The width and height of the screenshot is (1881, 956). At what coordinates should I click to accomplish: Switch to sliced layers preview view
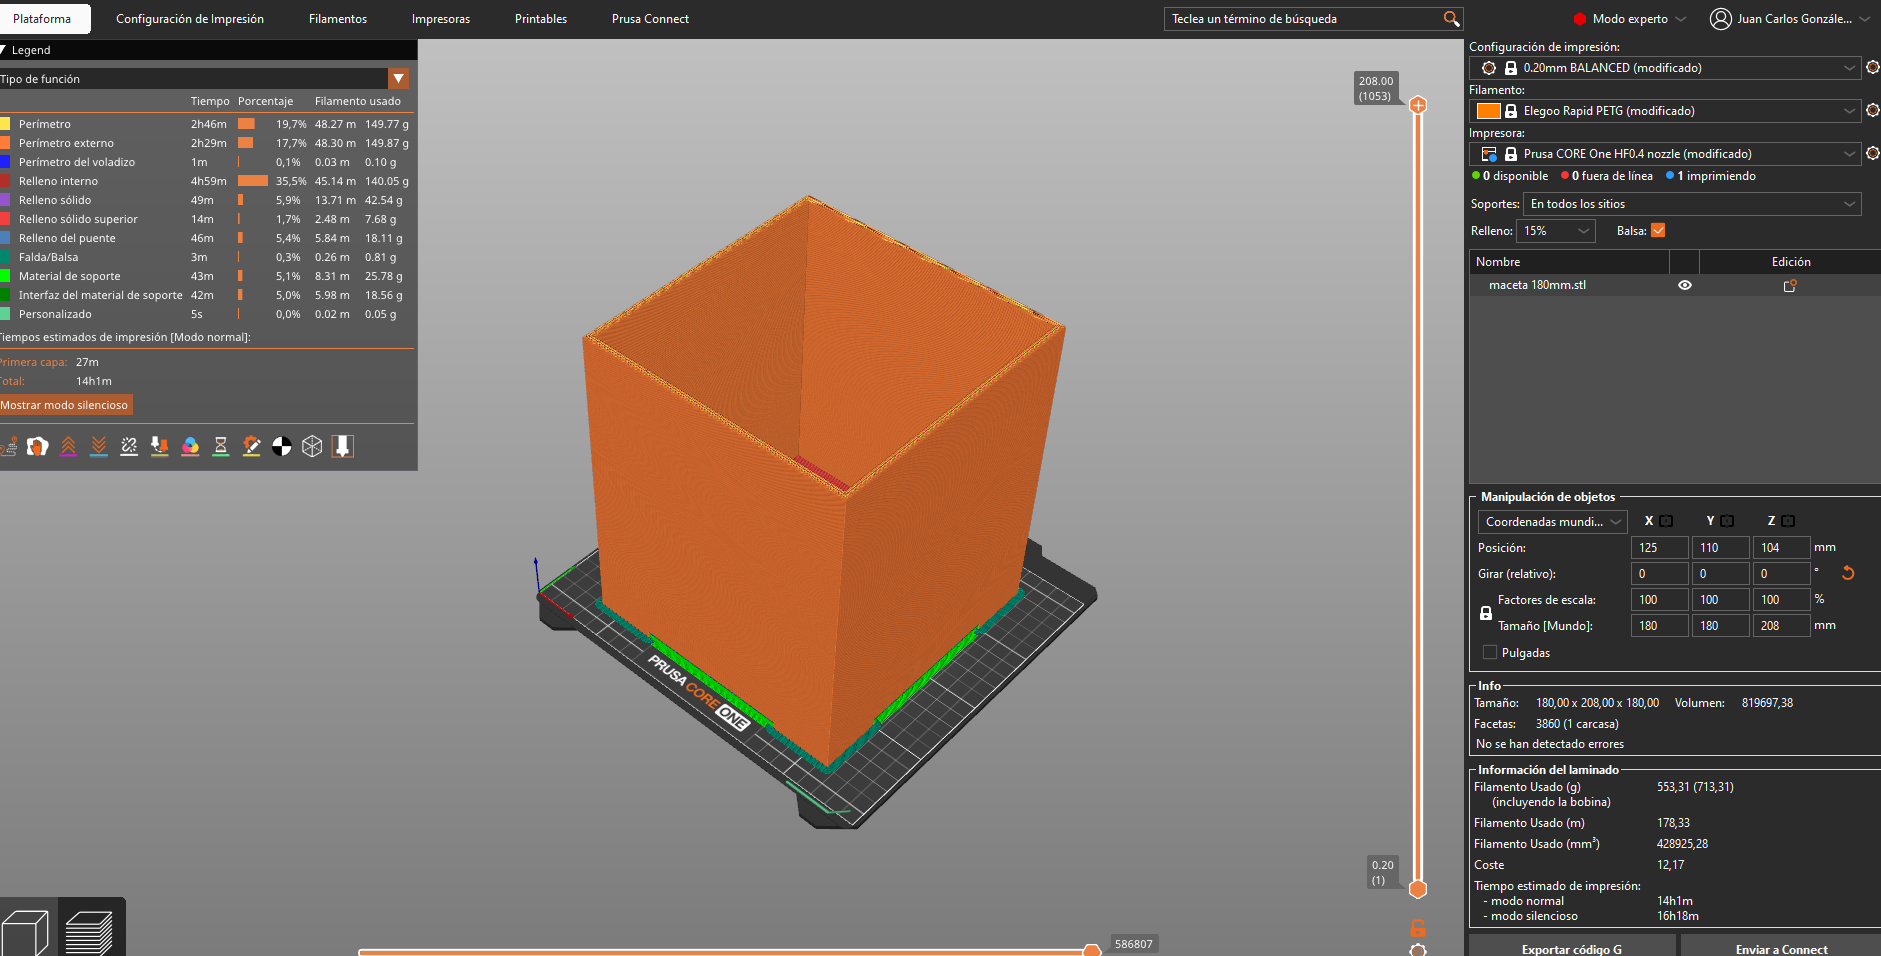coord(90,930)
